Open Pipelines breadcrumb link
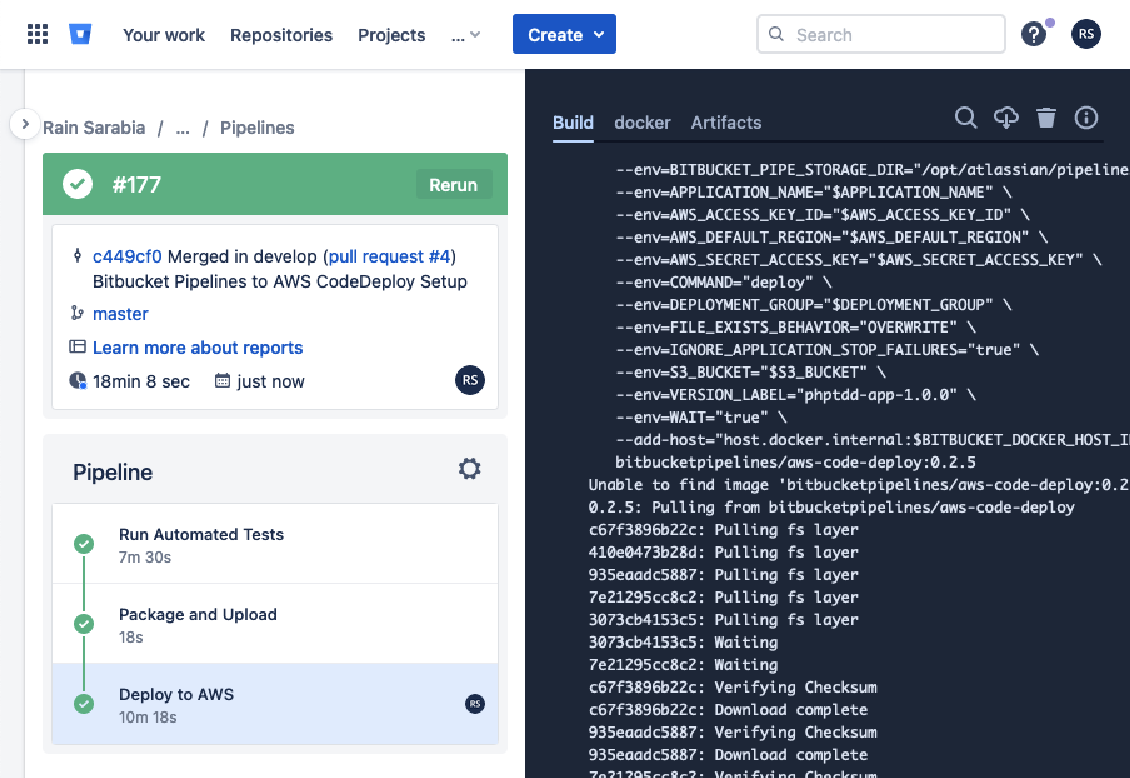Screen dimensions: 1130x778 tap(257, 128)
